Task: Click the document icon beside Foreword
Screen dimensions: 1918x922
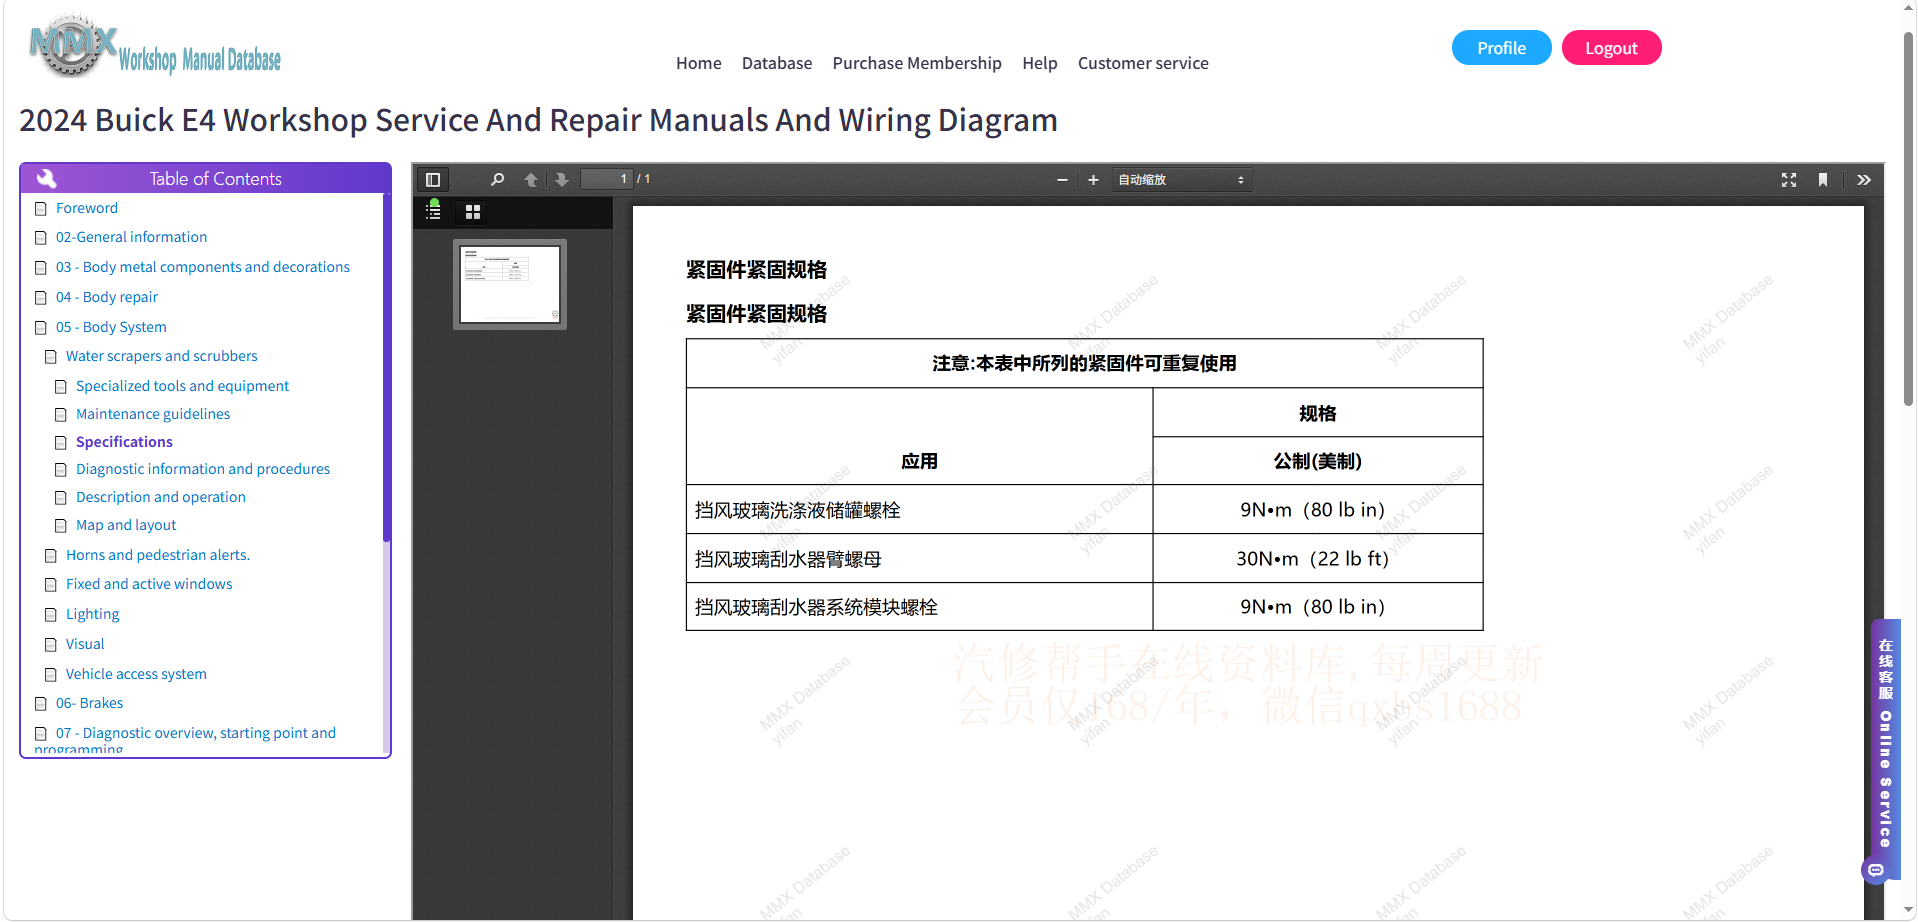Action: click(x=41, y=209)
